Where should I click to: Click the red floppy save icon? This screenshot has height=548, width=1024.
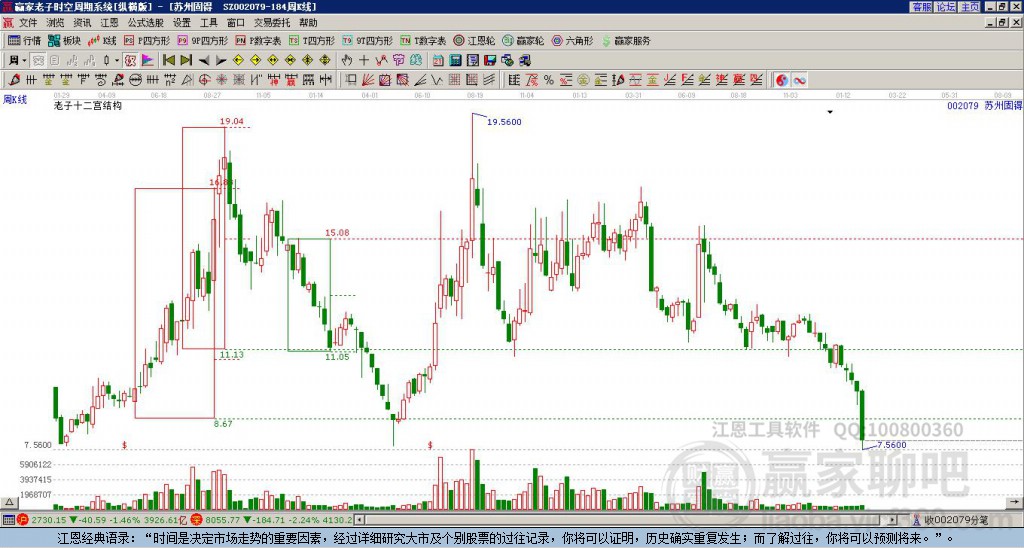coord(490,60)
